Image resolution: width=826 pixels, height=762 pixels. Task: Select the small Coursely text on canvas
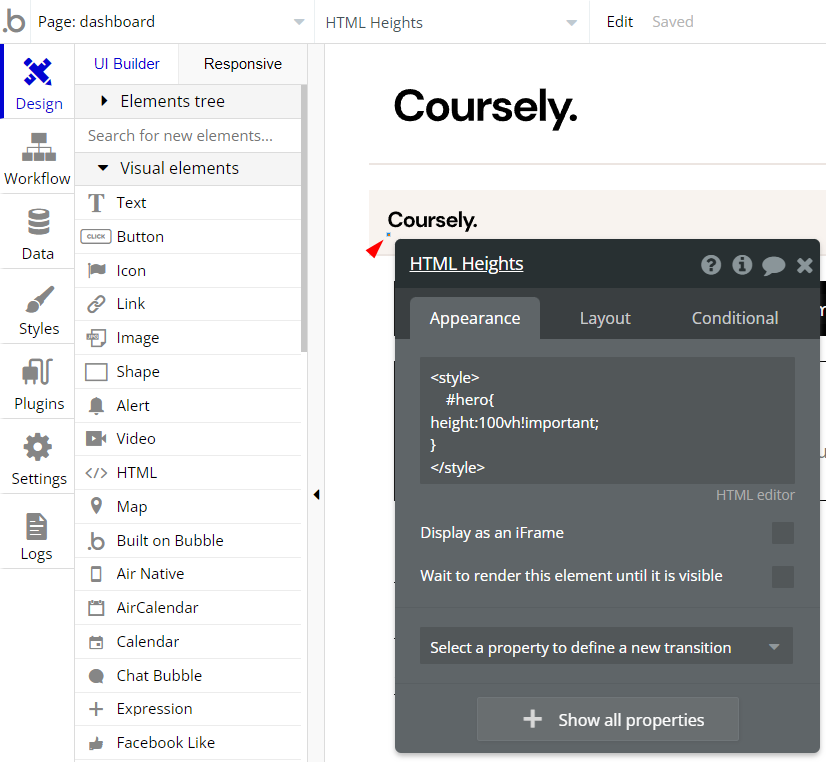coord(432,220)
